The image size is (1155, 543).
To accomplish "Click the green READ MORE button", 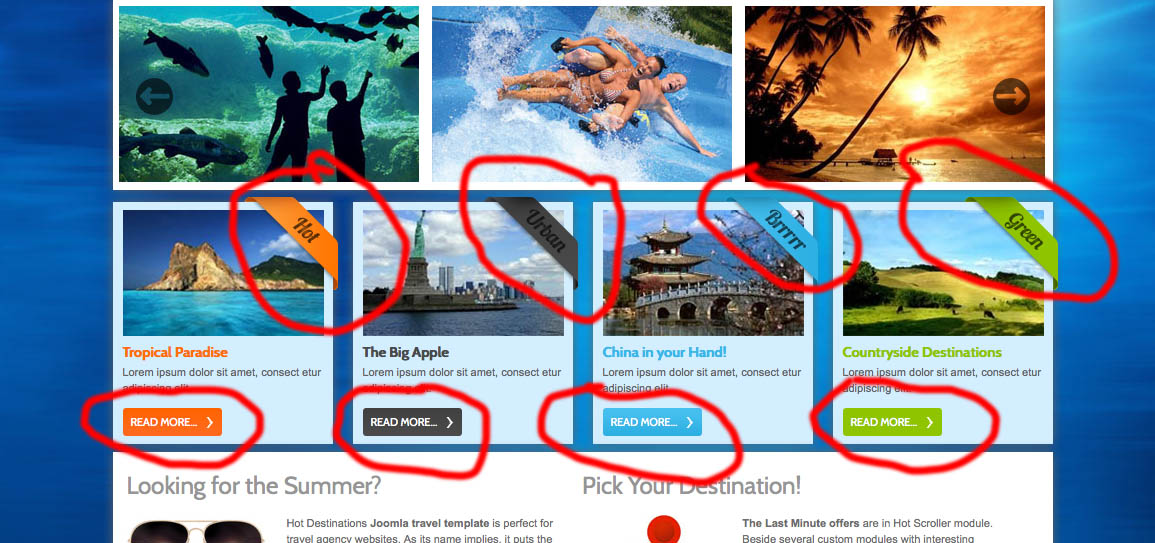I will pos(892,422).
